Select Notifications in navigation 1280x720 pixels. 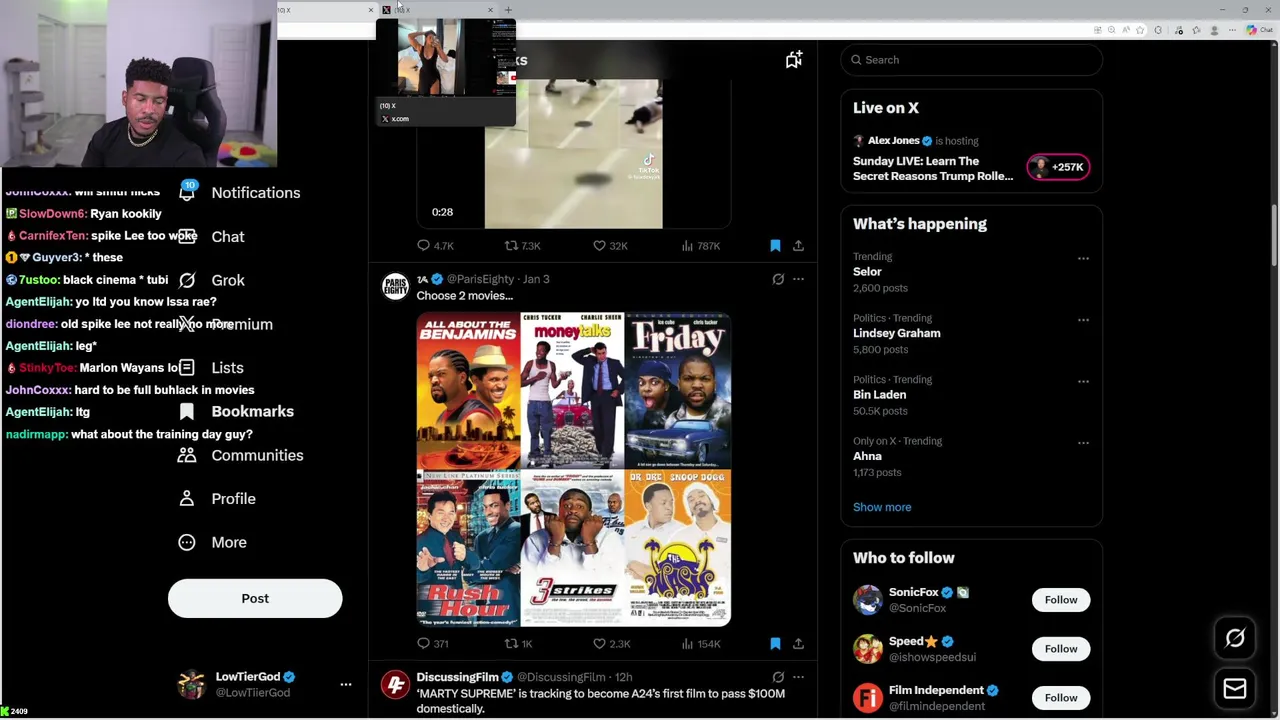tap(255, 192)
